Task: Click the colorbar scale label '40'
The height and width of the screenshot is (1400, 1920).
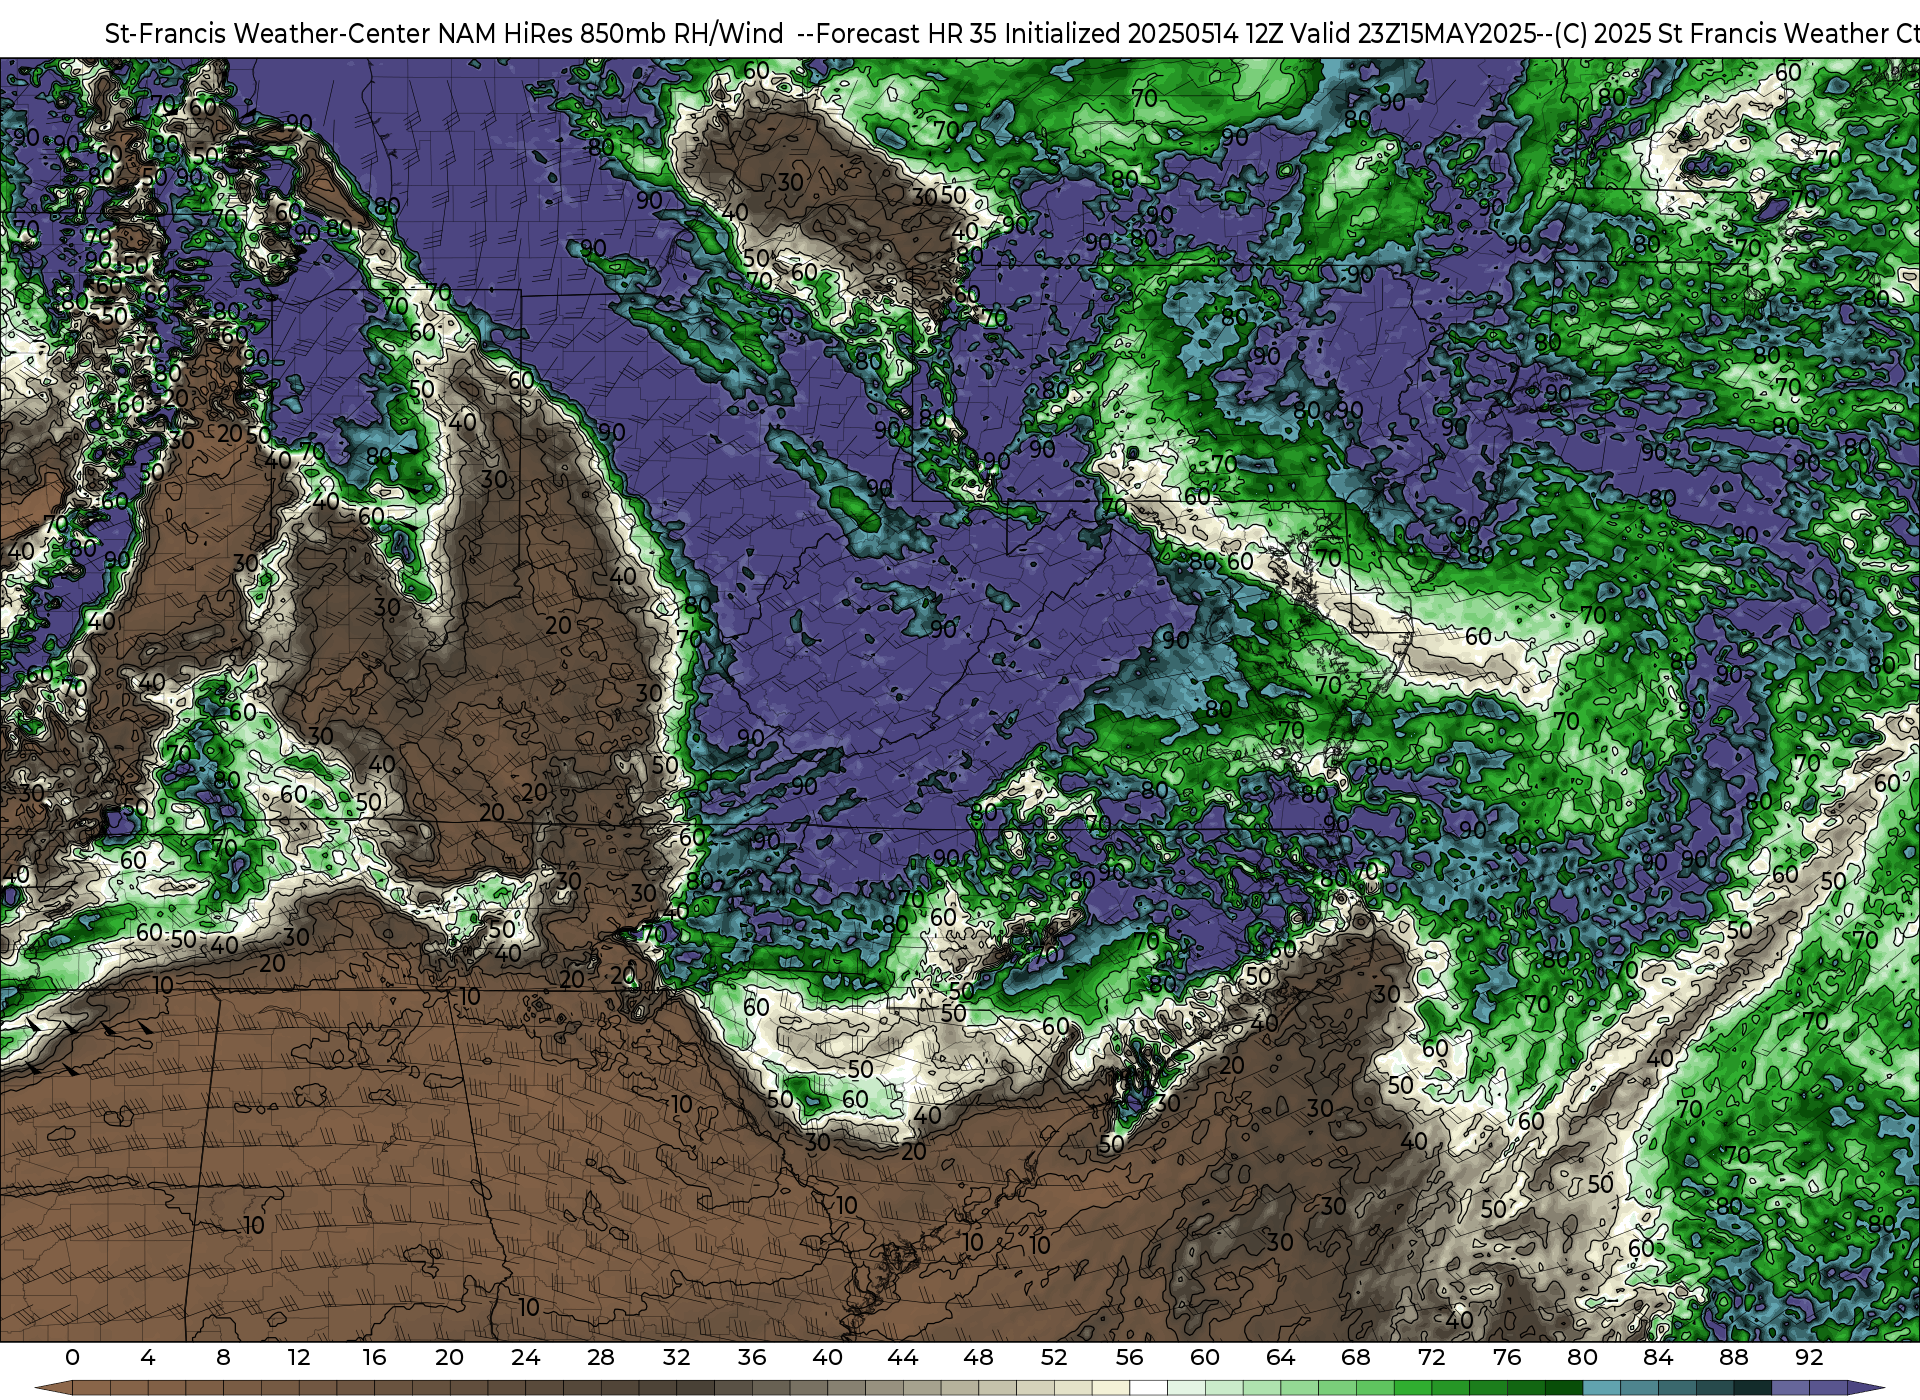Action: 827,1357
